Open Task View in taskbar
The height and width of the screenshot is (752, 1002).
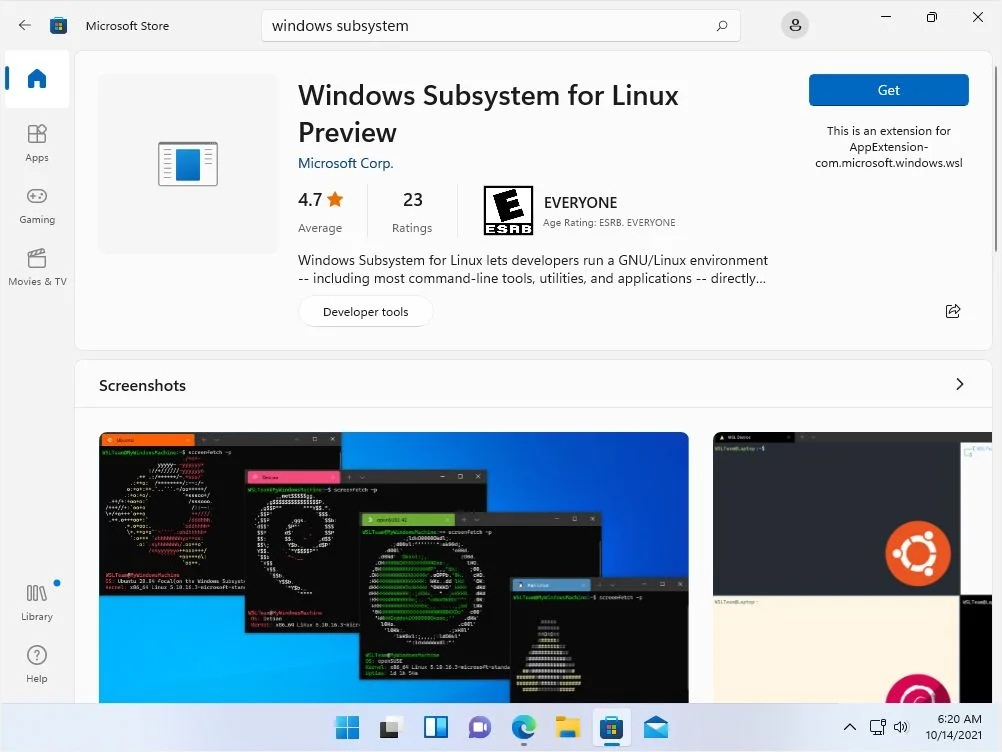pyautogui.click(x=390, y=728)
